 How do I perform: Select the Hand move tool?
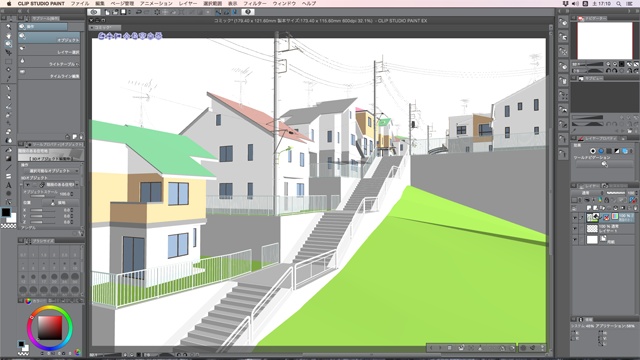(8, 36)
